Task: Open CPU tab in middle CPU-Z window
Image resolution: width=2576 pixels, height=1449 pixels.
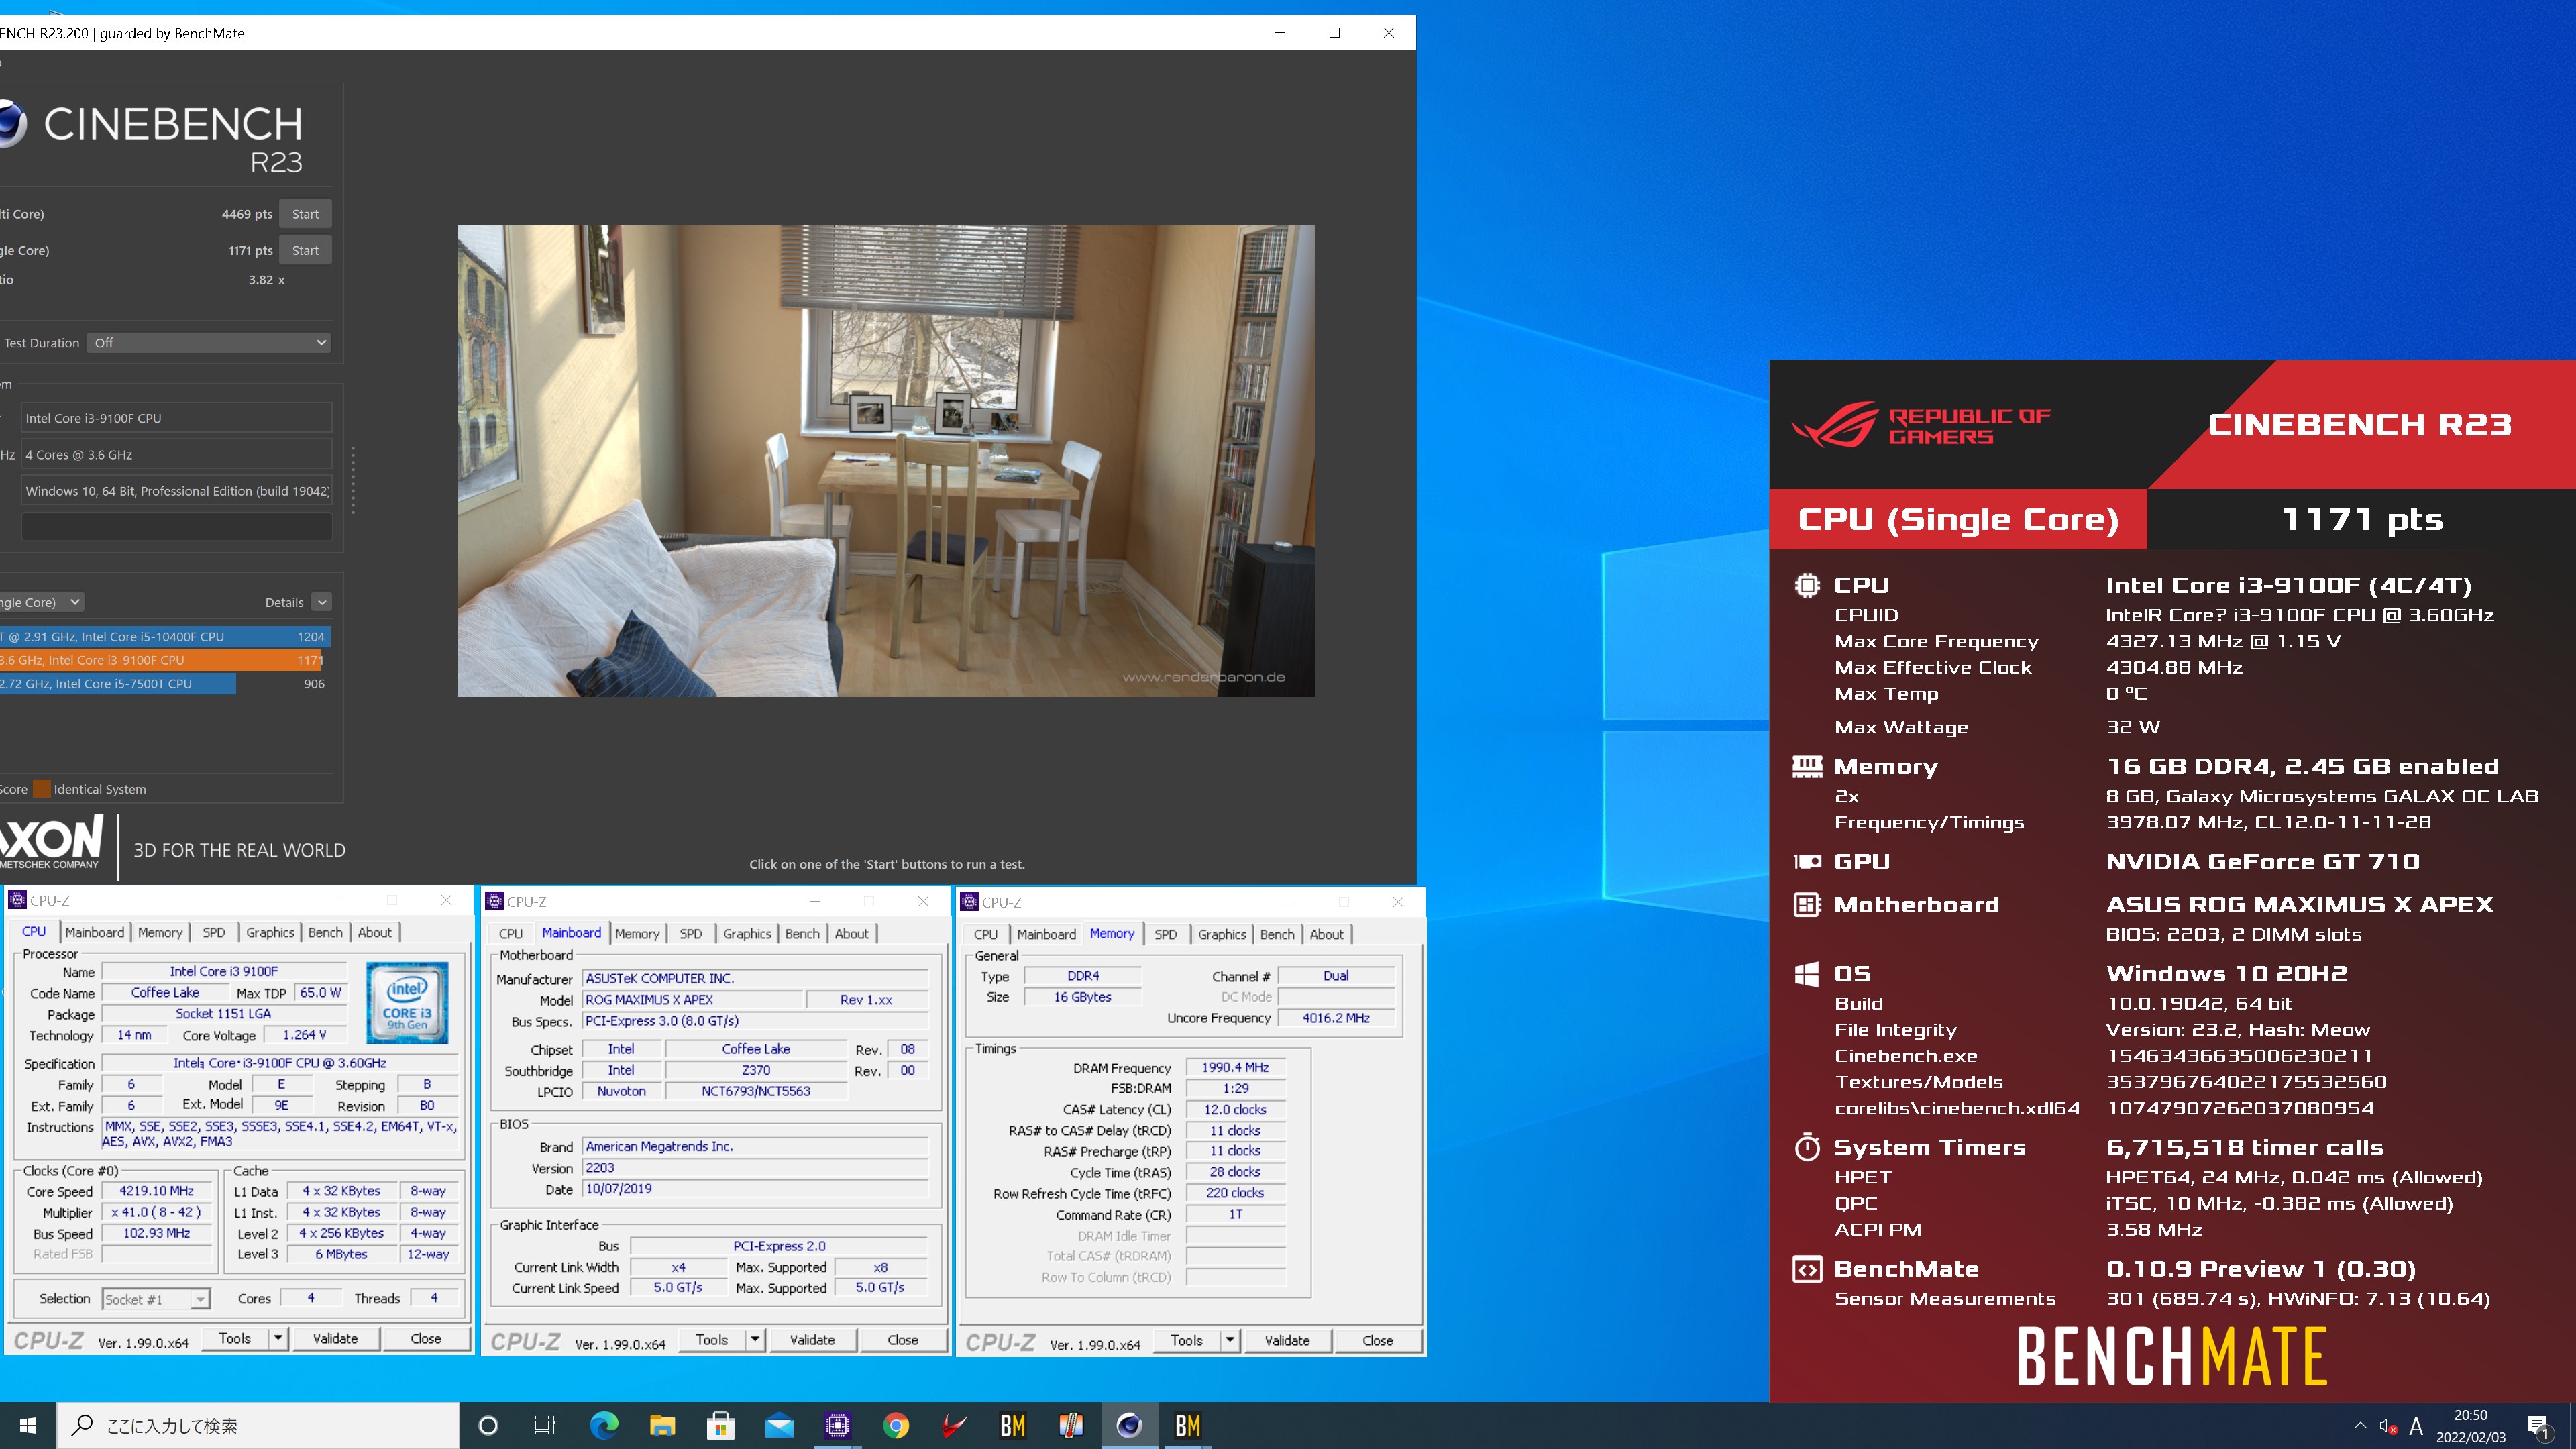Action: tap(510, 934)
